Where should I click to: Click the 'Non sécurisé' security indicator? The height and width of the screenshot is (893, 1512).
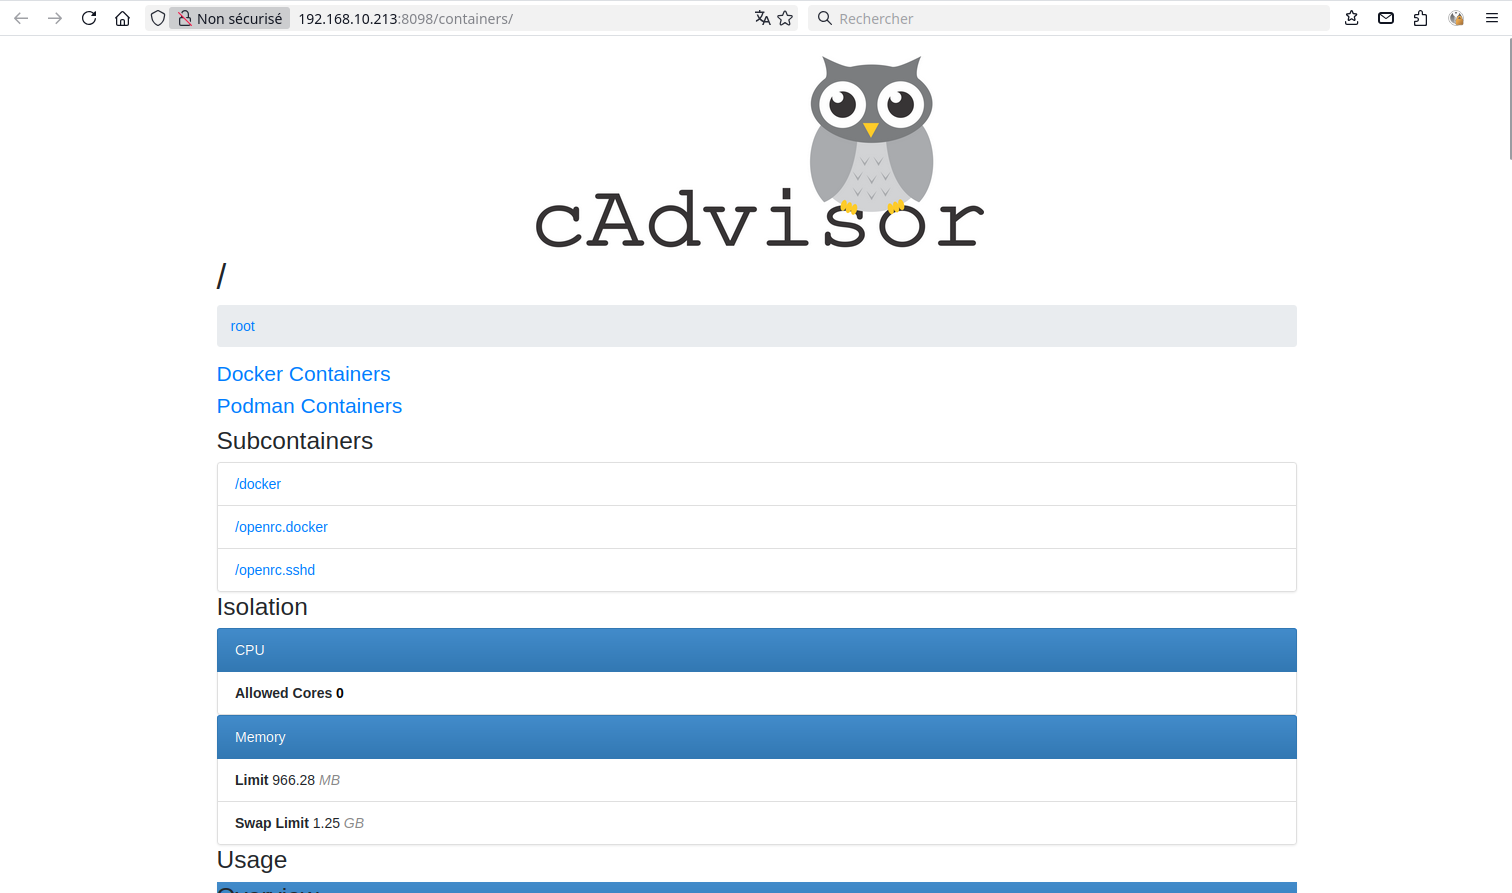click(230, 18)
